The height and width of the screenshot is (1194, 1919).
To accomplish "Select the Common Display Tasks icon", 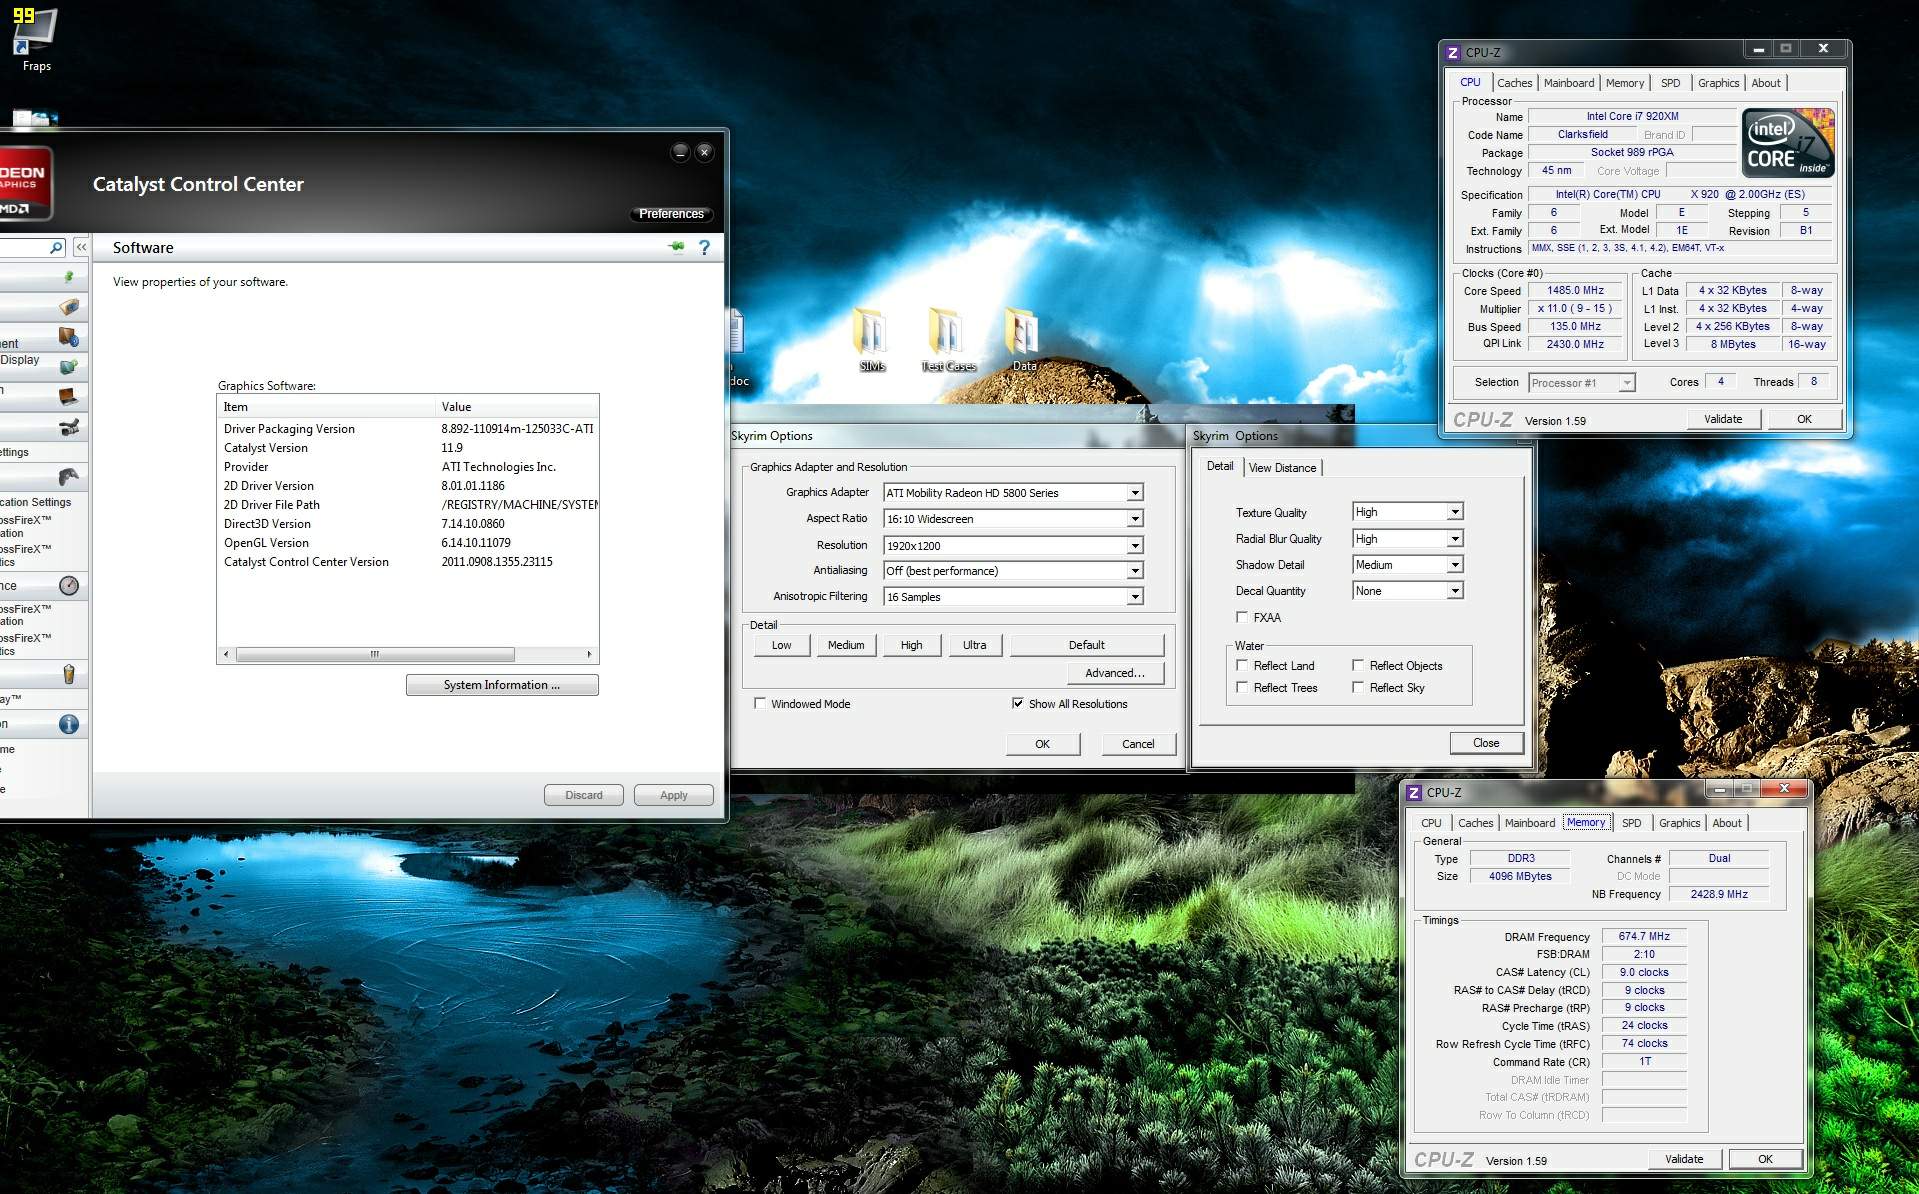I will 69,366.
